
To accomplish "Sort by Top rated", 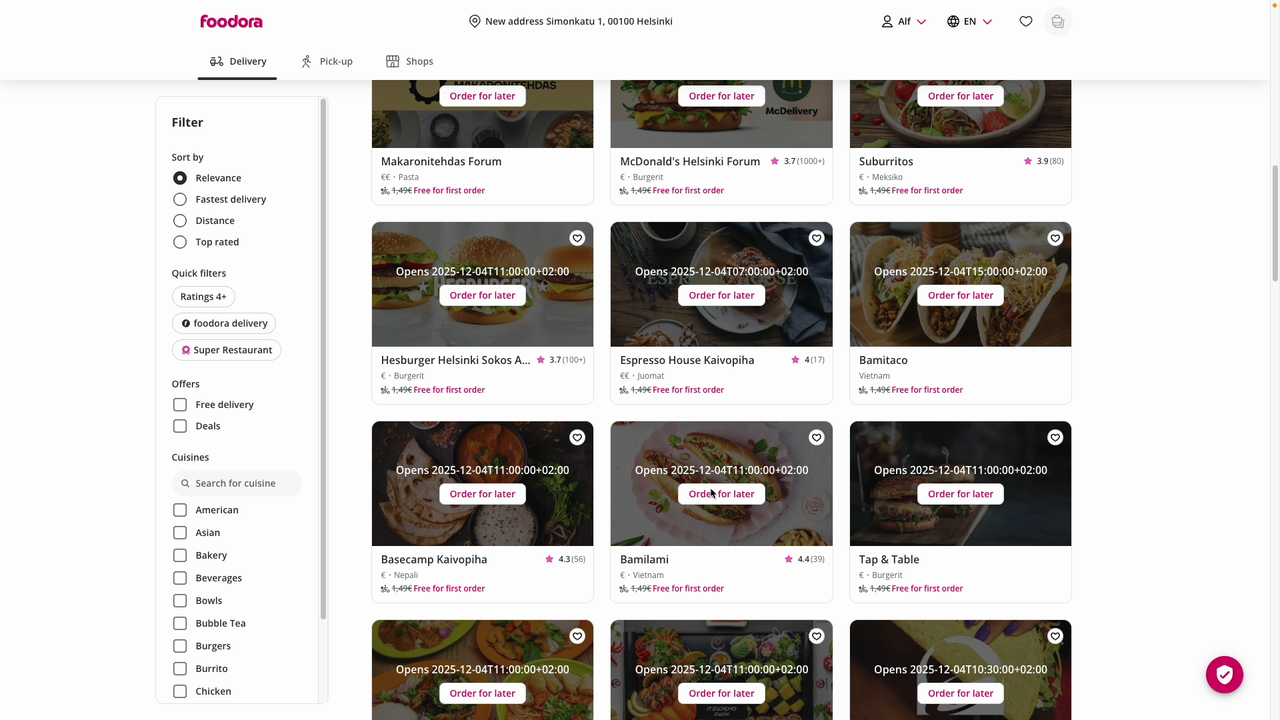I will point(180,242).
